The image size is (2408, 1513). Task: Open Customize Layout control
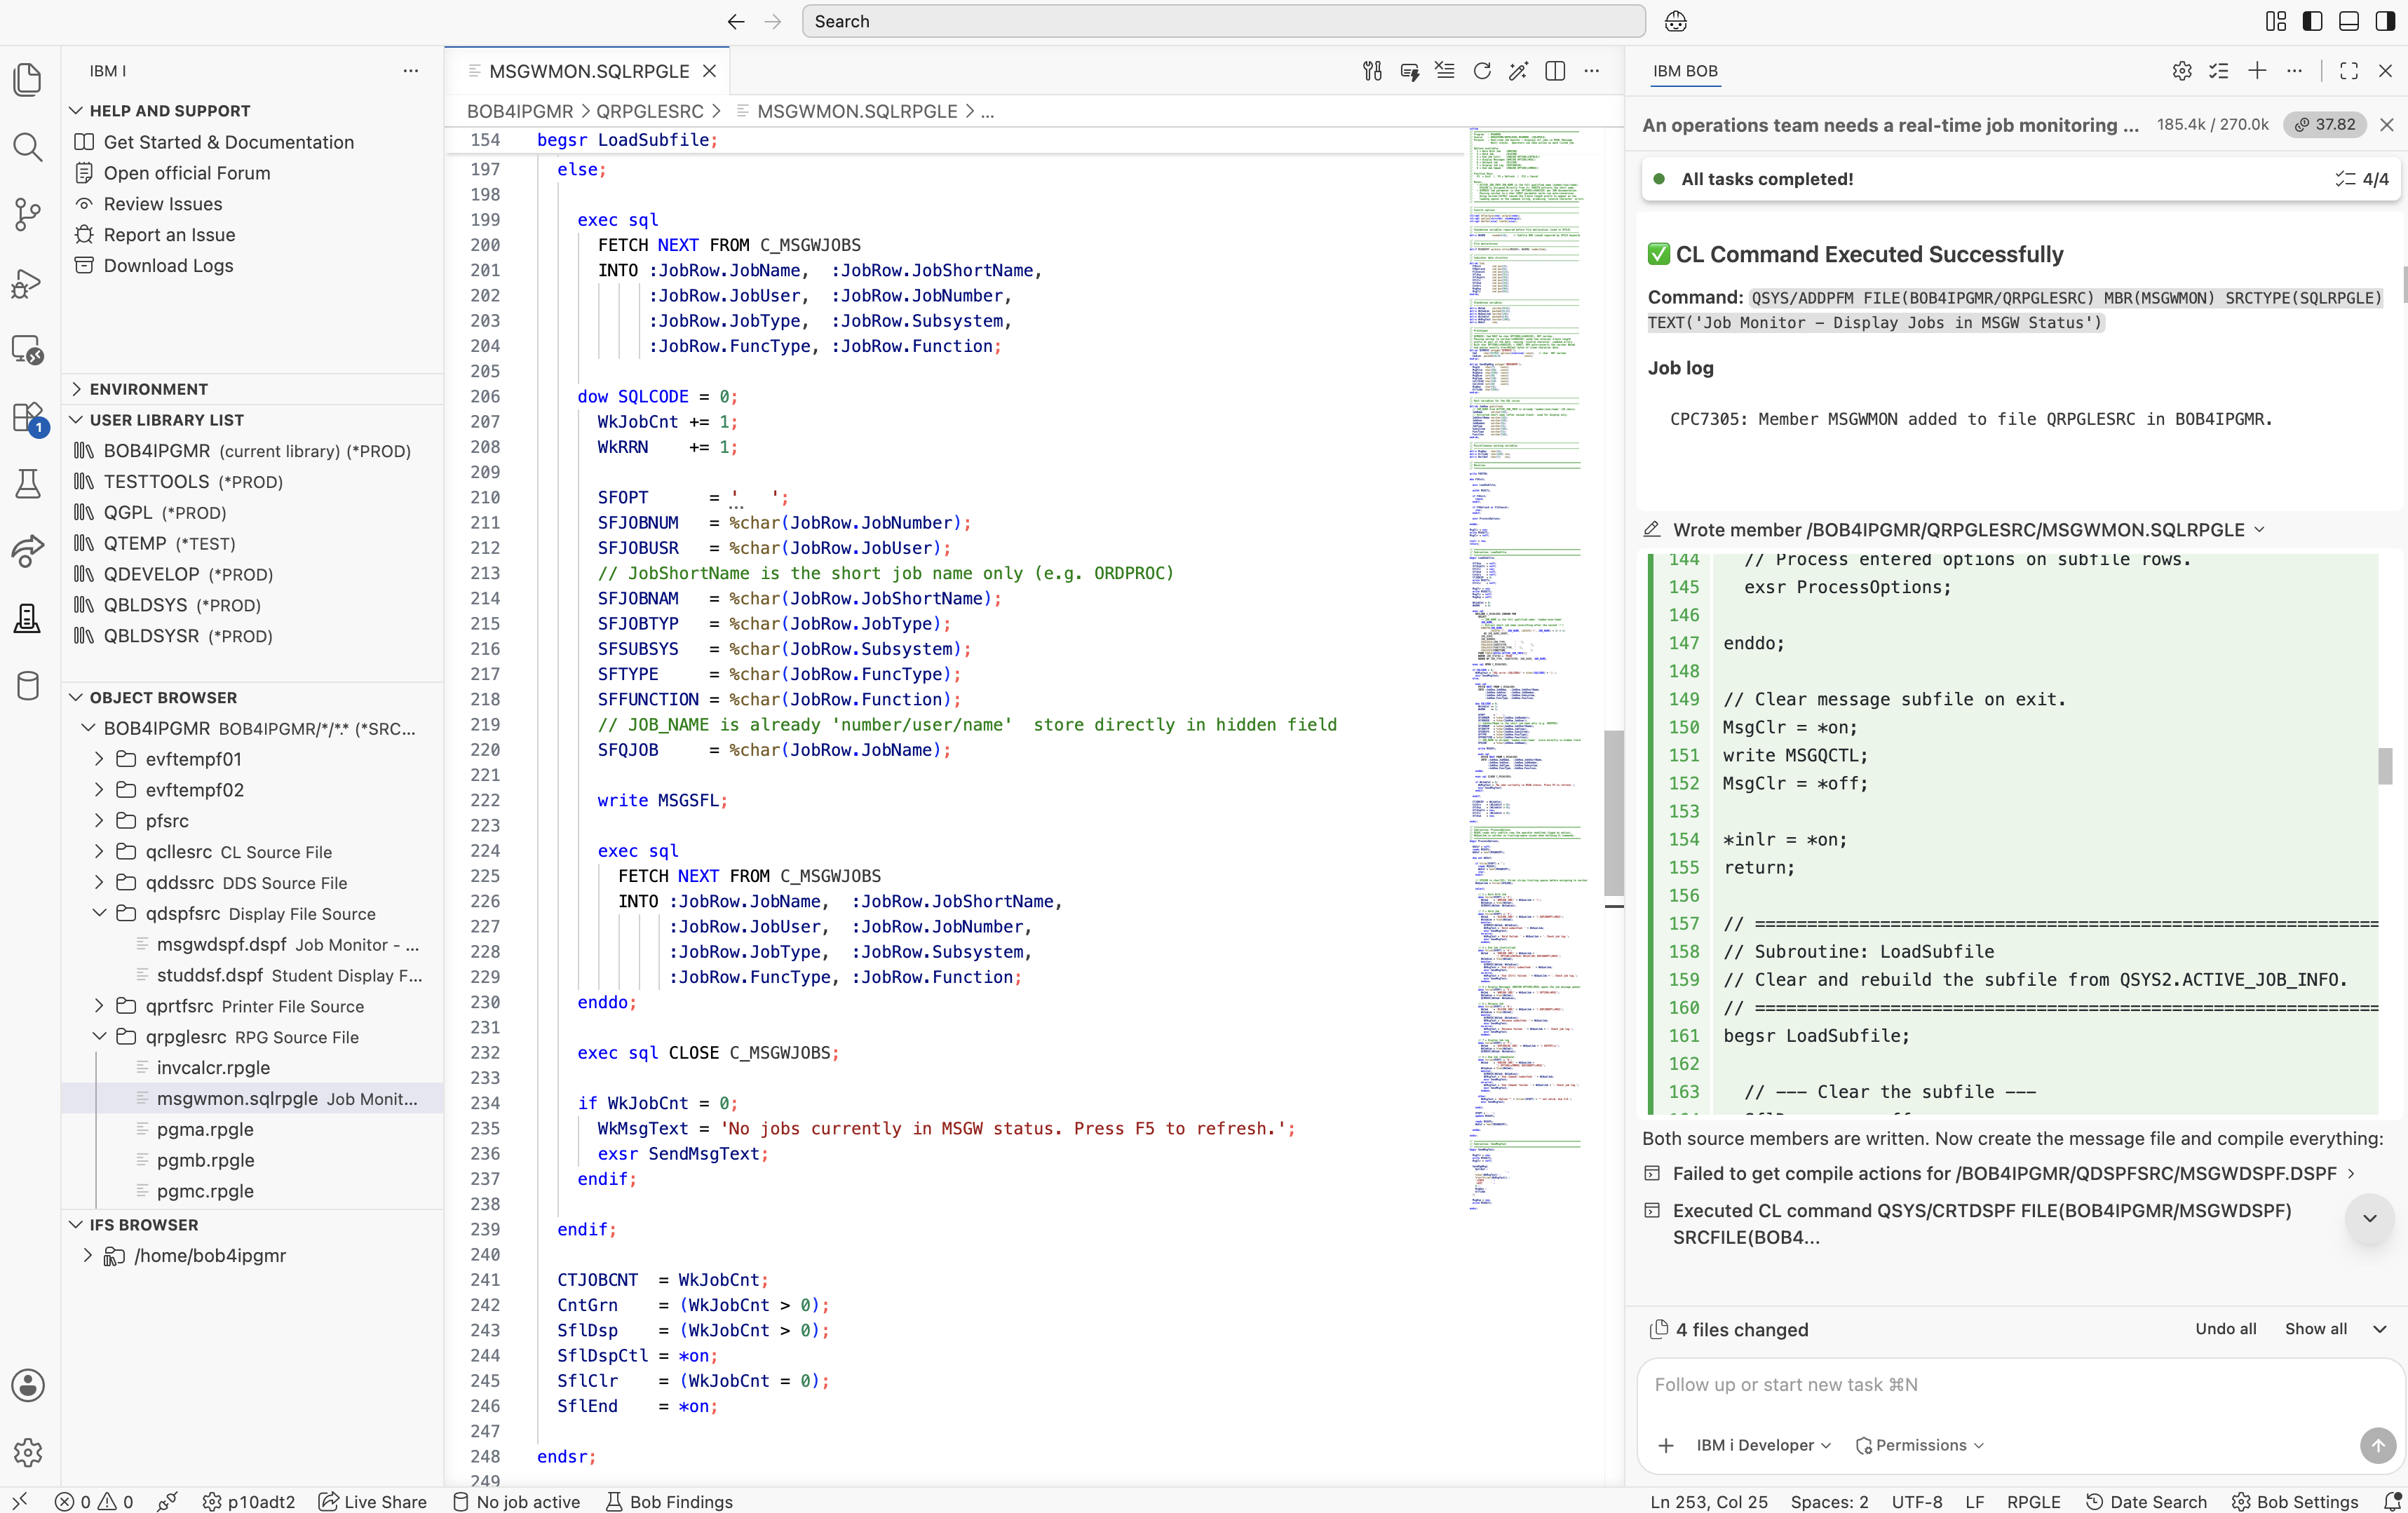[2276, 21]
